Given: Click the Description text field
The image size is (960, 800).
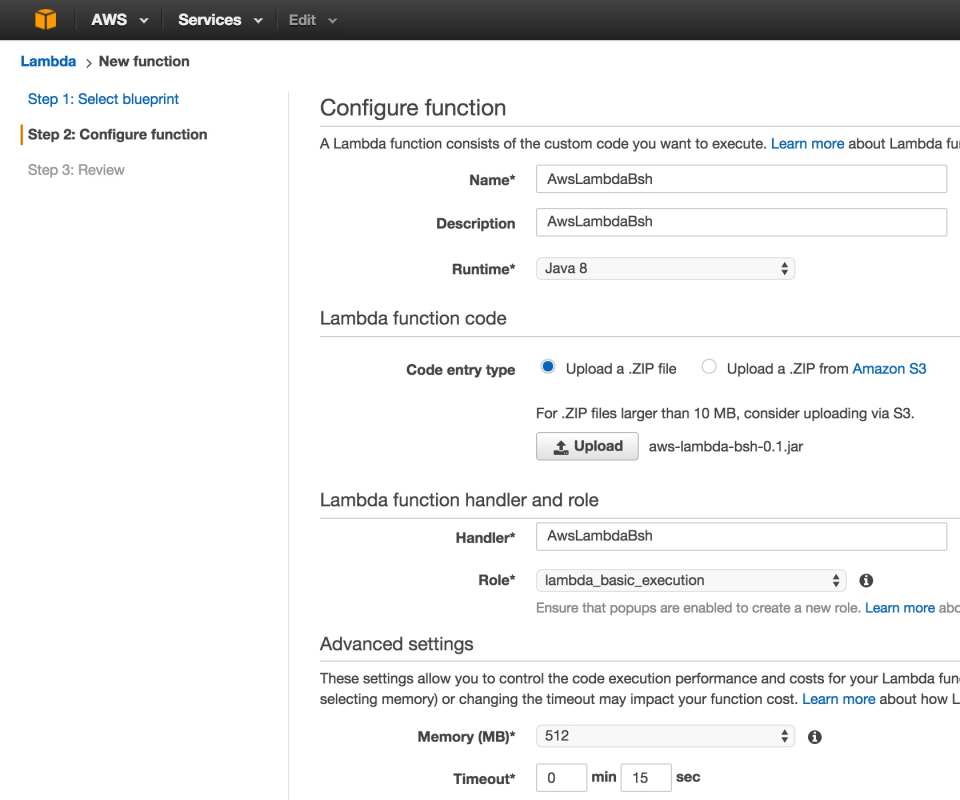Looking at the screenshot, I should (x=740, y=221).
